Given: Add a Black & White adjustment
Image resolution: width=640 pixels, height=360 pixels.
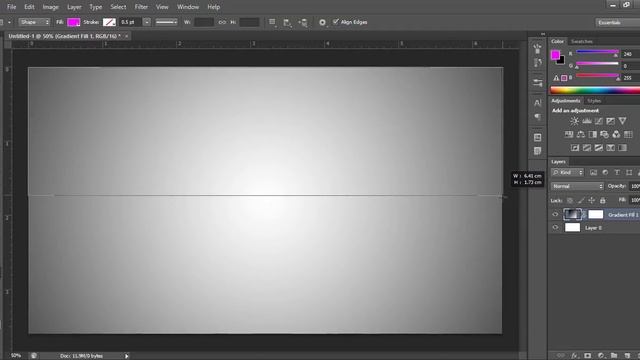Looking at the screenshot, I should [592, 134].
